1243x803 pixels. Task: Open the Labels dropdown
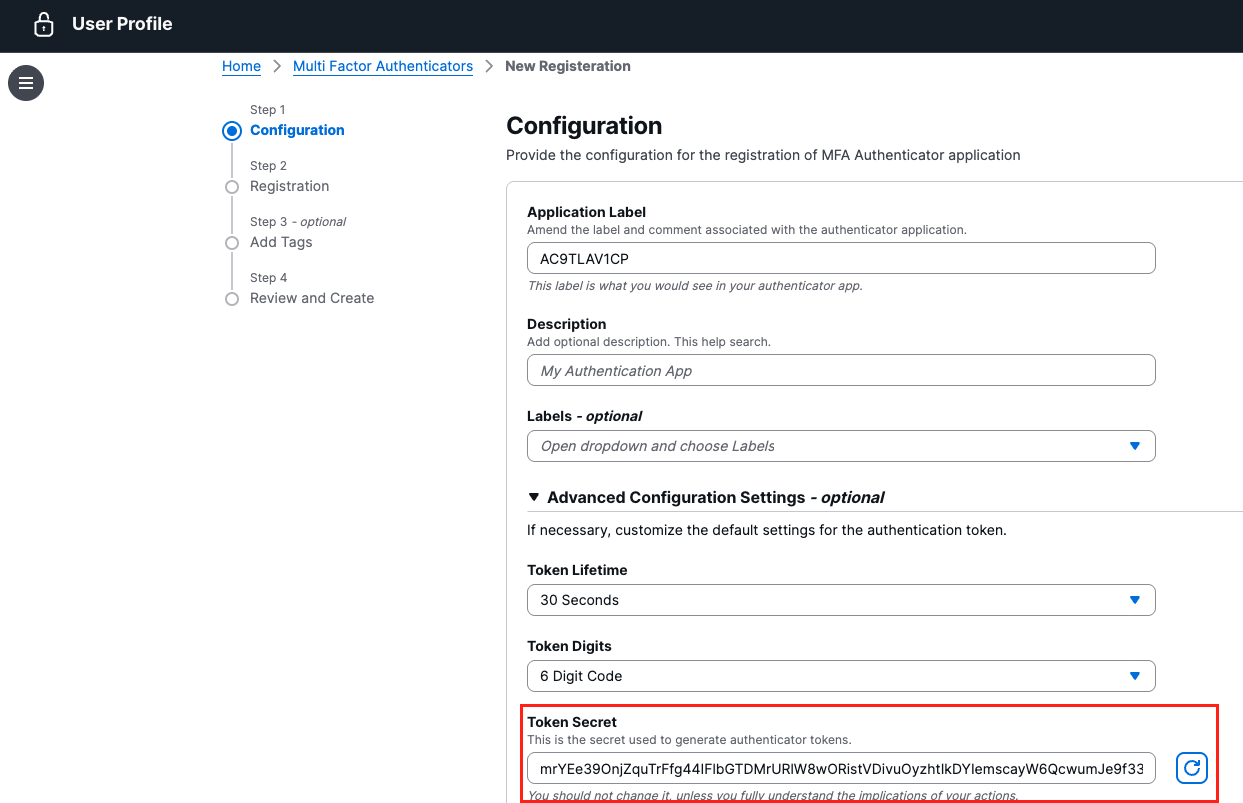[x=840, y=446]
